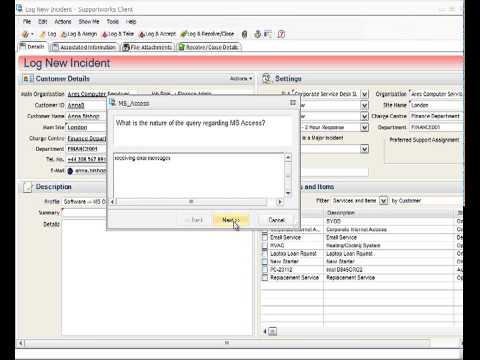
Task: Click the round icon beside E-Mail address
Action: [70, 171]
